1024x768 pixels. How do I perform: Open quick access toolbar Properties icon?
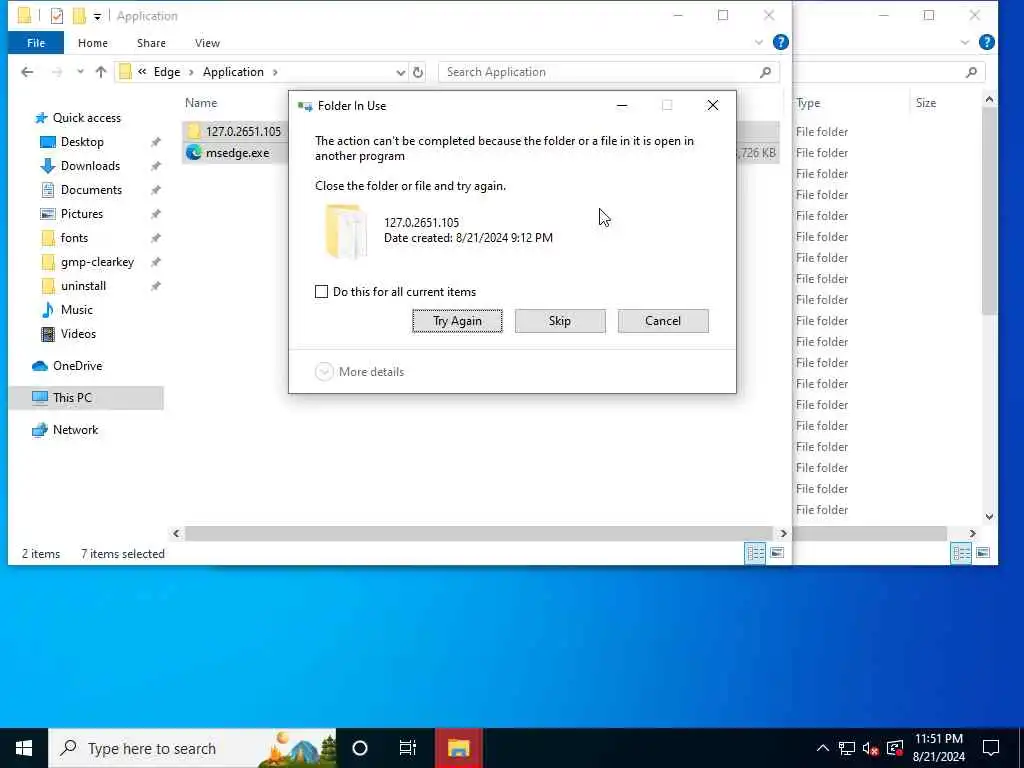click(x=57, y=16)
